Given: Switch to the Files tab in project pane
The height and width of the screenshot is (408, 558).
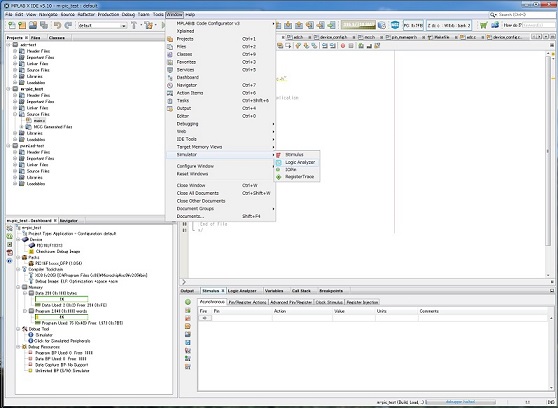Looking at the screenshot, I should pos(35,37).
